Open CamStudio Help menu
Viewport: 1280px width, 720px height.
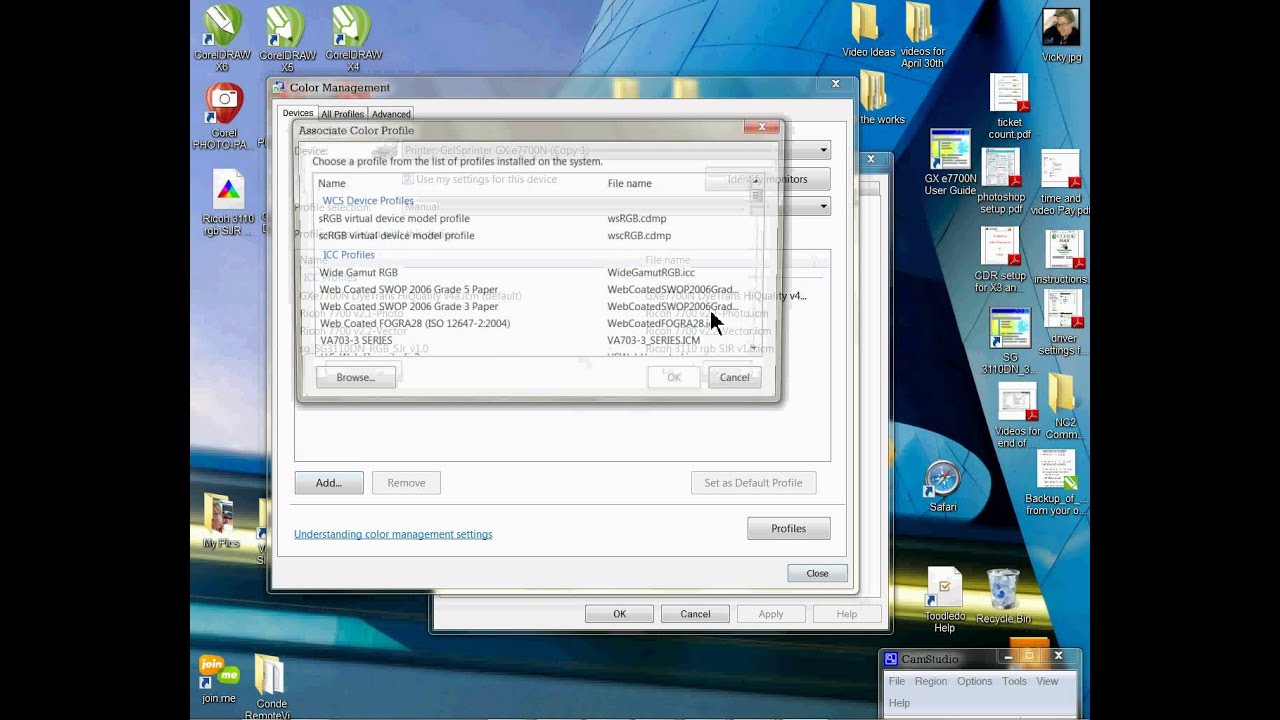pyautogui.click(x=899, y=703)
